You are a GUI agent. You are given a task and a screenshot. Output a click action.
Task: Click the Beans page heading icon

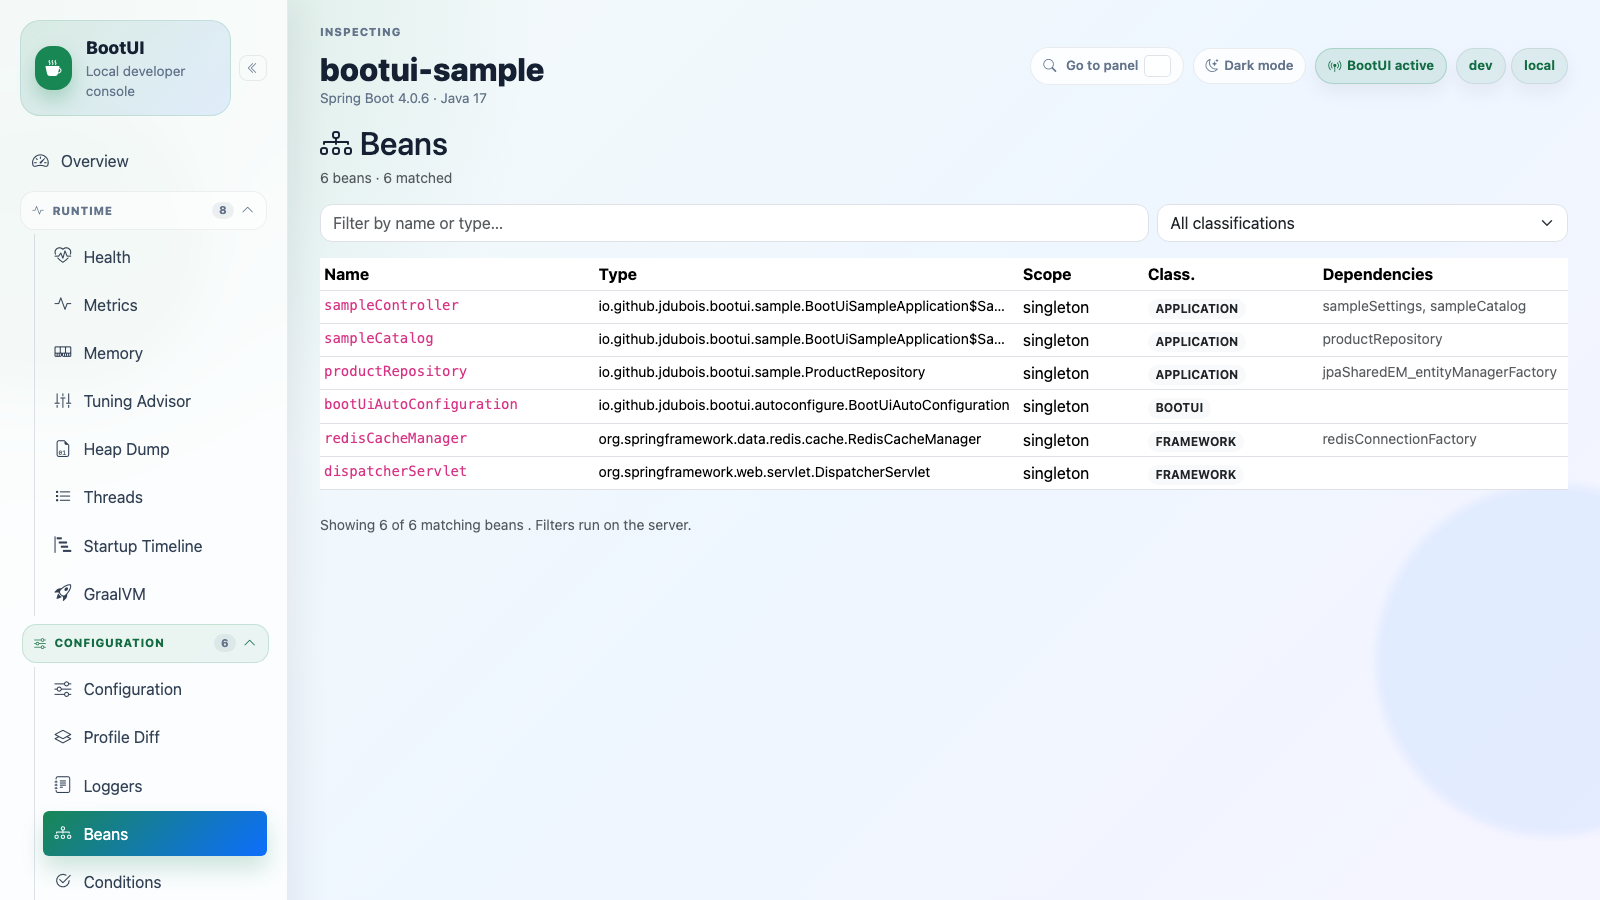pos(336,145)
